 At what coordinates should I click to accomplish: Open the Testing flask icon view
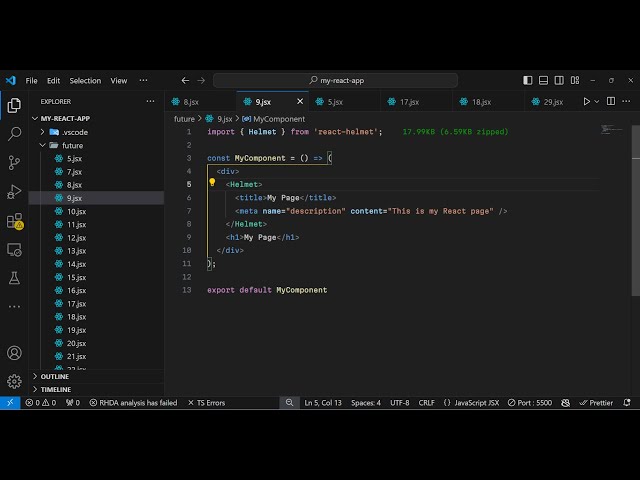14,277
